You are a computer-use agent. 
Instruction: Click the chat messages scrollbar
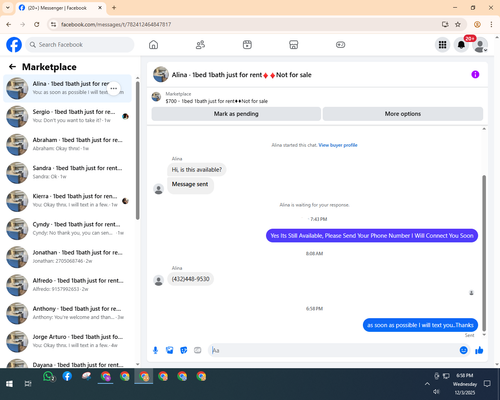[x=484, y=253]
